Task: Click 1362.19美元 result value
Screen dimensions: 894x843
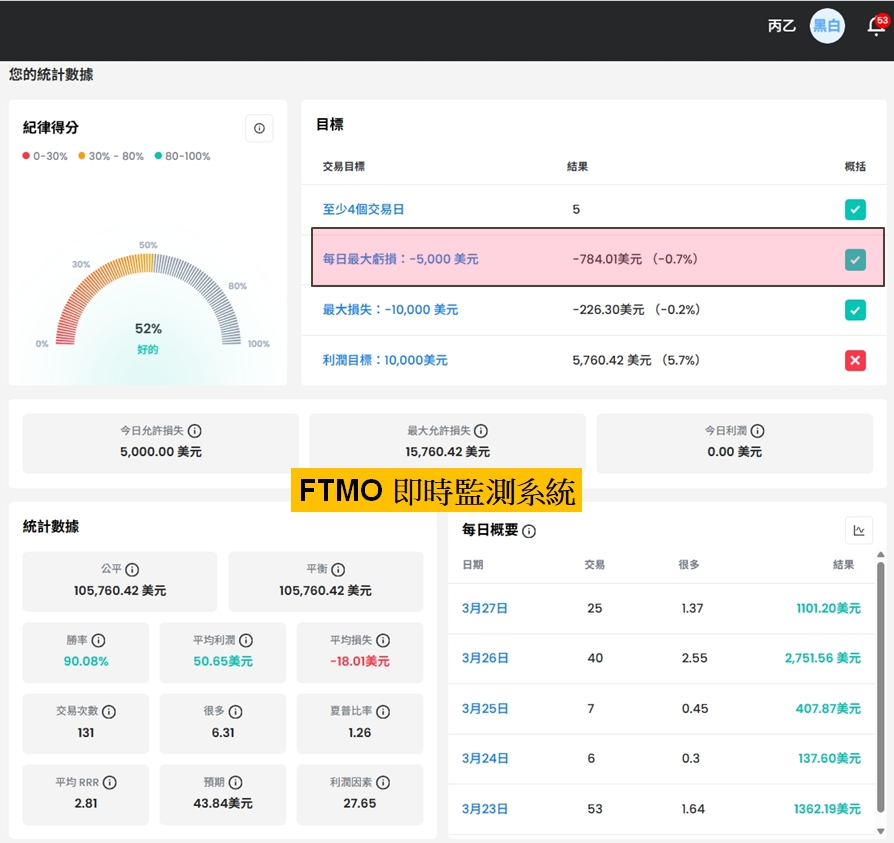Action: [x=827, y=809]
